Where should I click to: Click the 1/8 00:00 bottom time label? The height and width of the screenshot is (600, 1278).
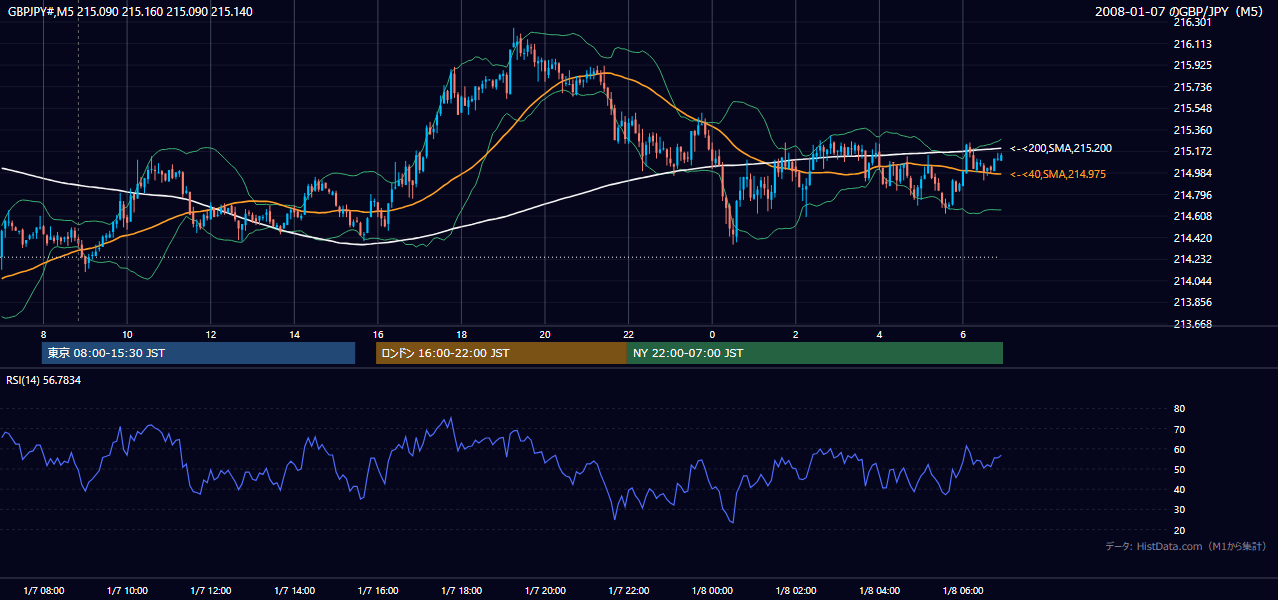coord(712,591)
